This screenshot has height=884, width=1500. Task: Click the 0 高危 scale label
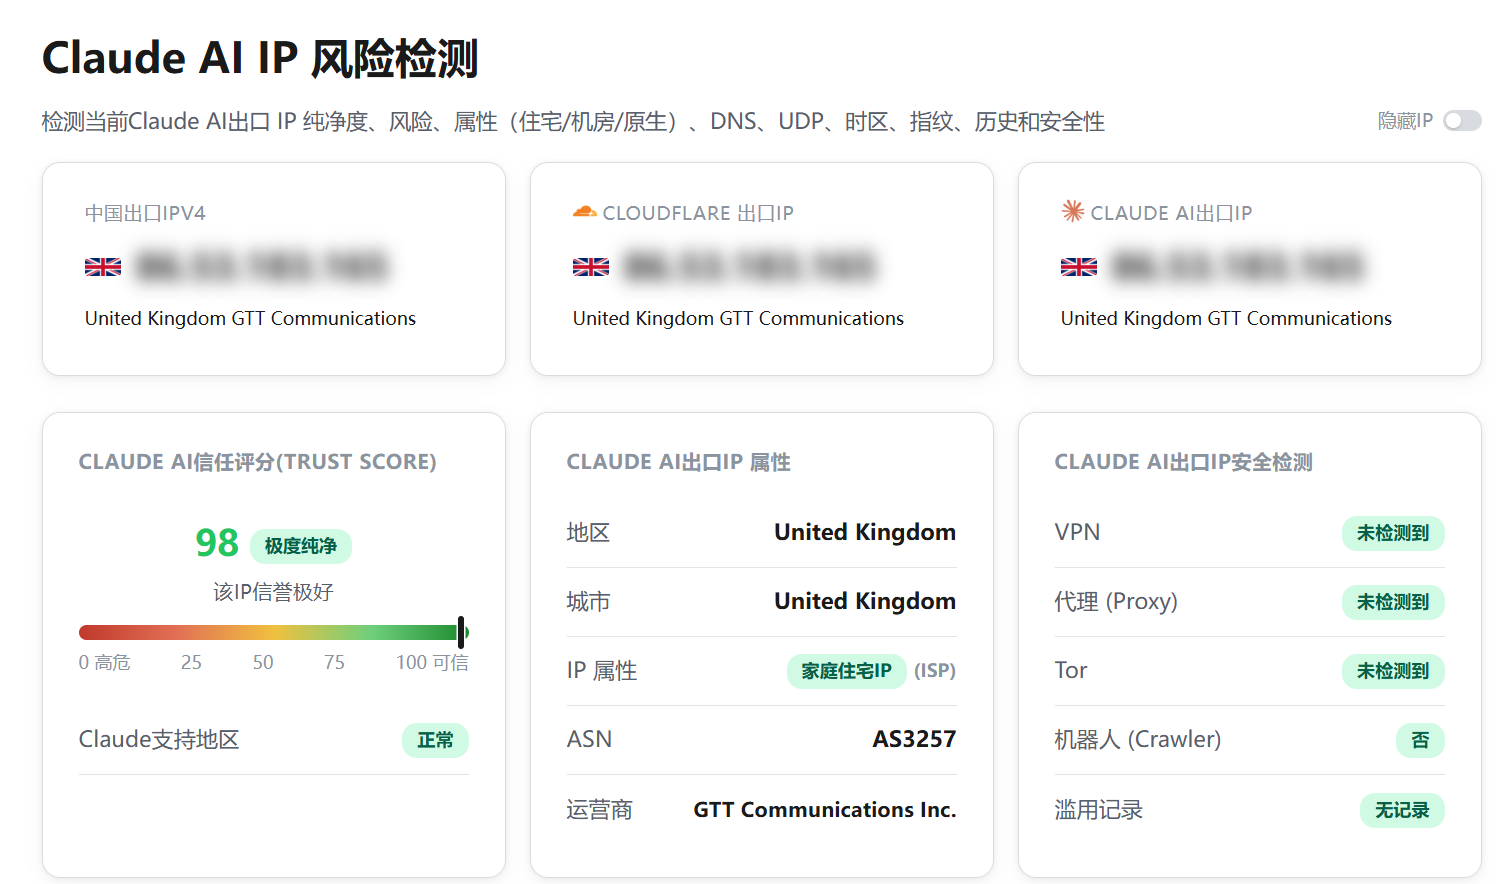[105, 662]
